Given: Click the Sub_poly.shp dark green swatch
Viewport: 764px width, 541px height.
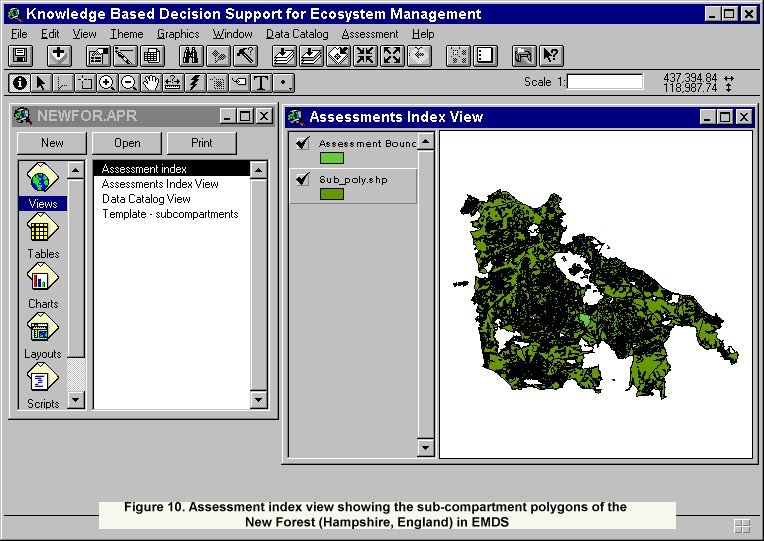Looking at the screenshot, I should (x=332, y=194).
